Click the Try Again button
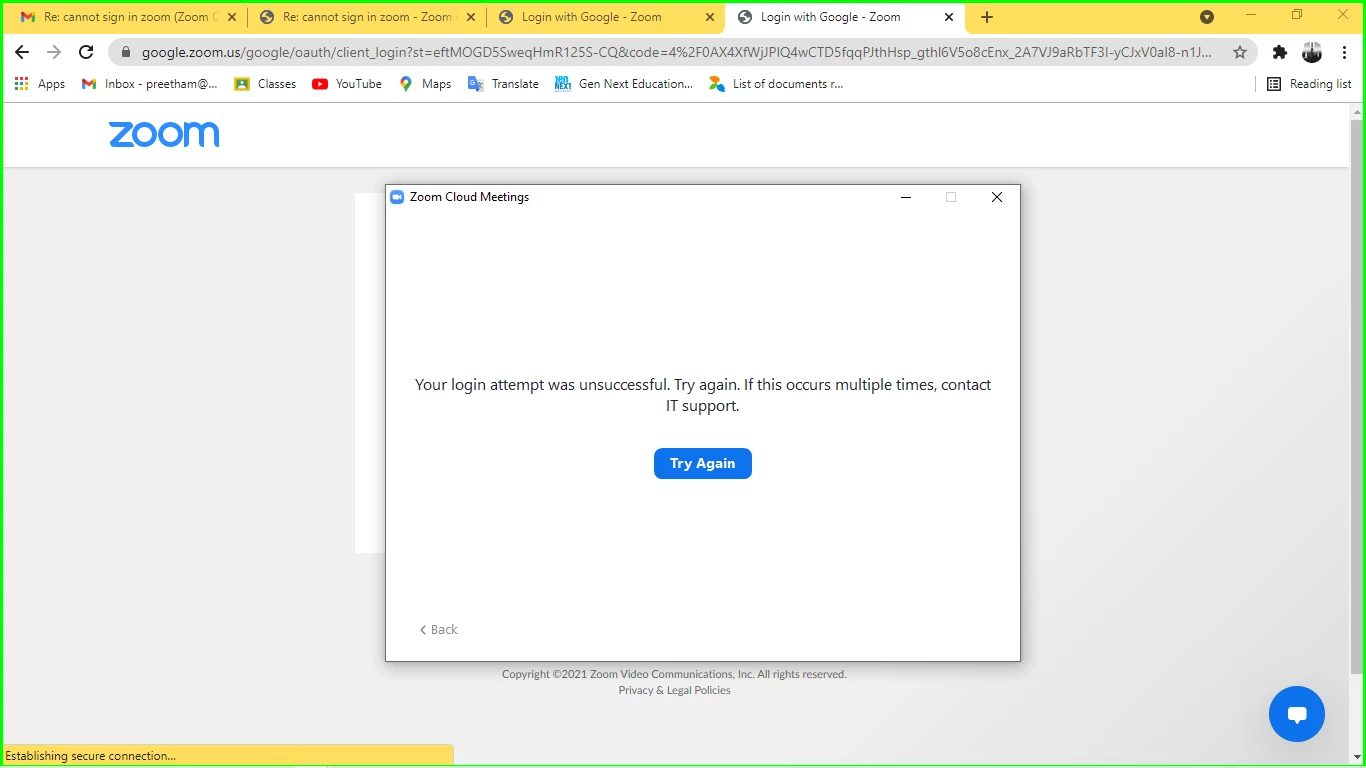This screenshot has height=768, width=1366. point(702,463)
